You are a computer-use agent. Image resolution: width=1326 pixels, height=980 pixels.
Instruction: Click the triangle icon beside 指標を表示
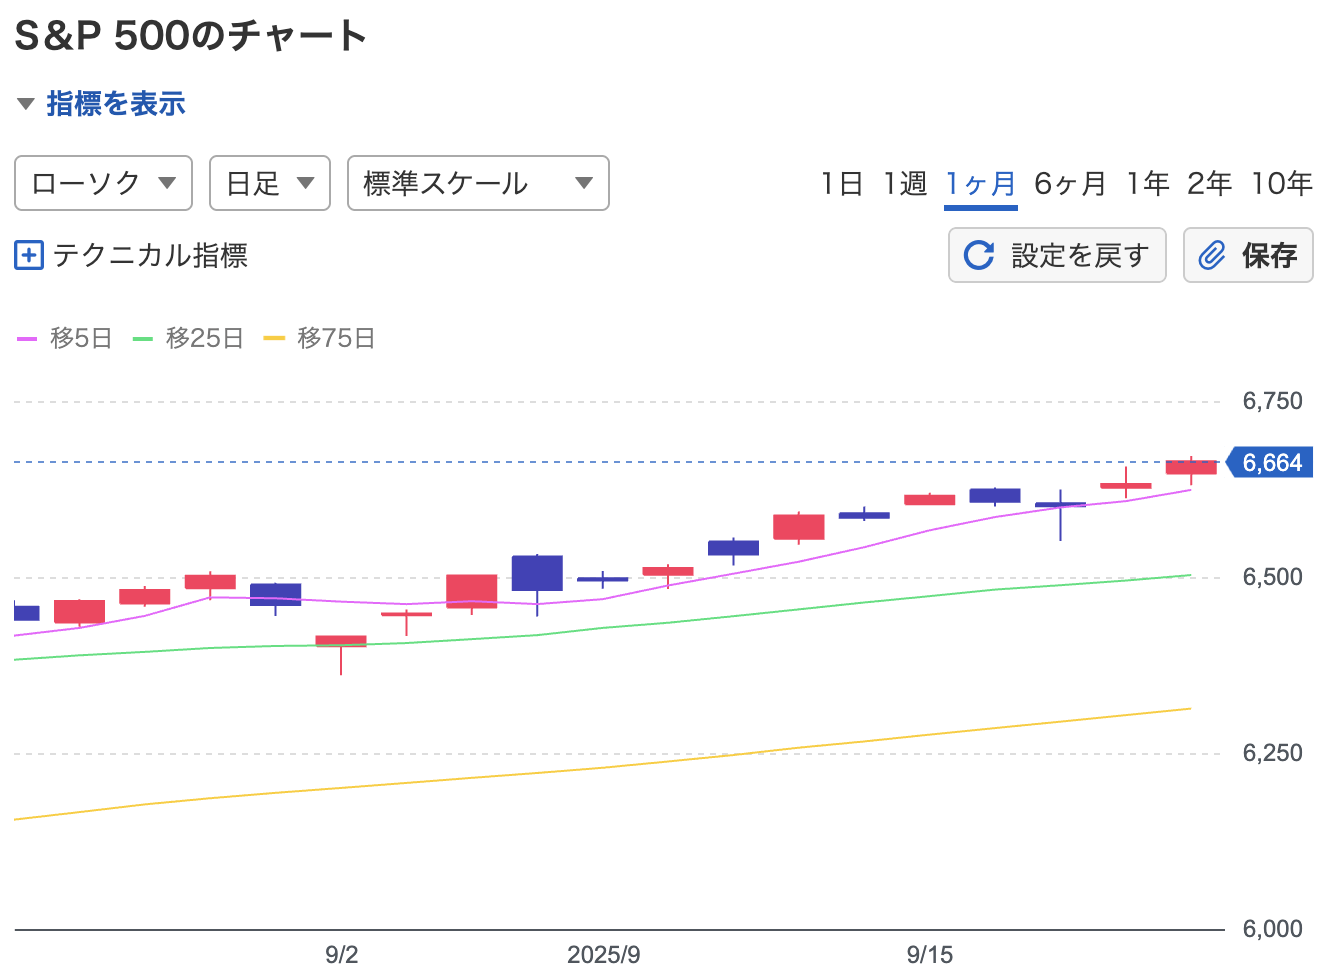click(x=26, y=104)
